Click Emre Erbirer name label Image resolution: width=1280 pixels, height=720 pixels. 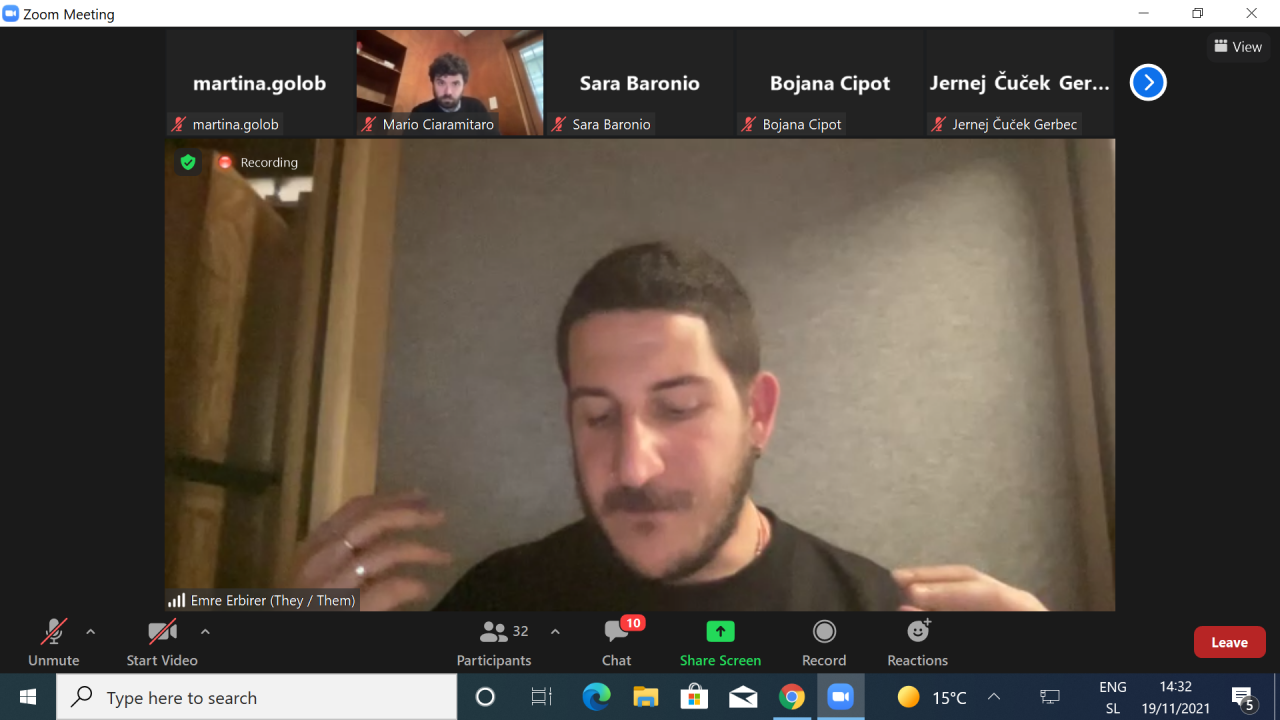[x=273, y=600]
